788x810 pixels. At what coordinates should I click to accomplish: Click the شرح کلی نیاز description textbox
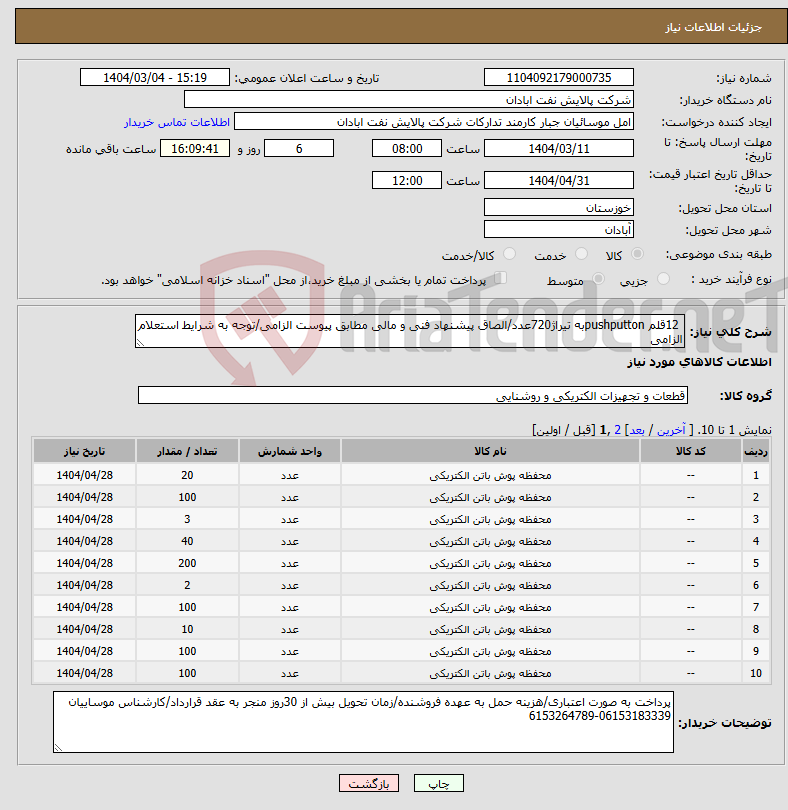tap(410, 331)
